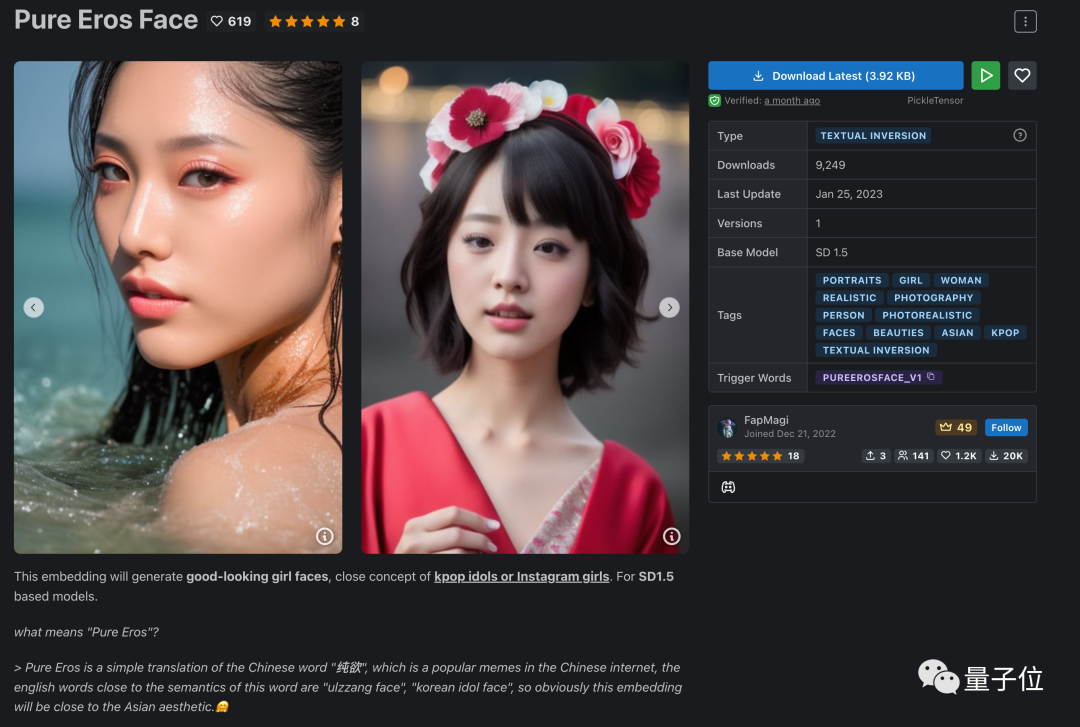Open the three-dot options menu

pos(1025,21)
